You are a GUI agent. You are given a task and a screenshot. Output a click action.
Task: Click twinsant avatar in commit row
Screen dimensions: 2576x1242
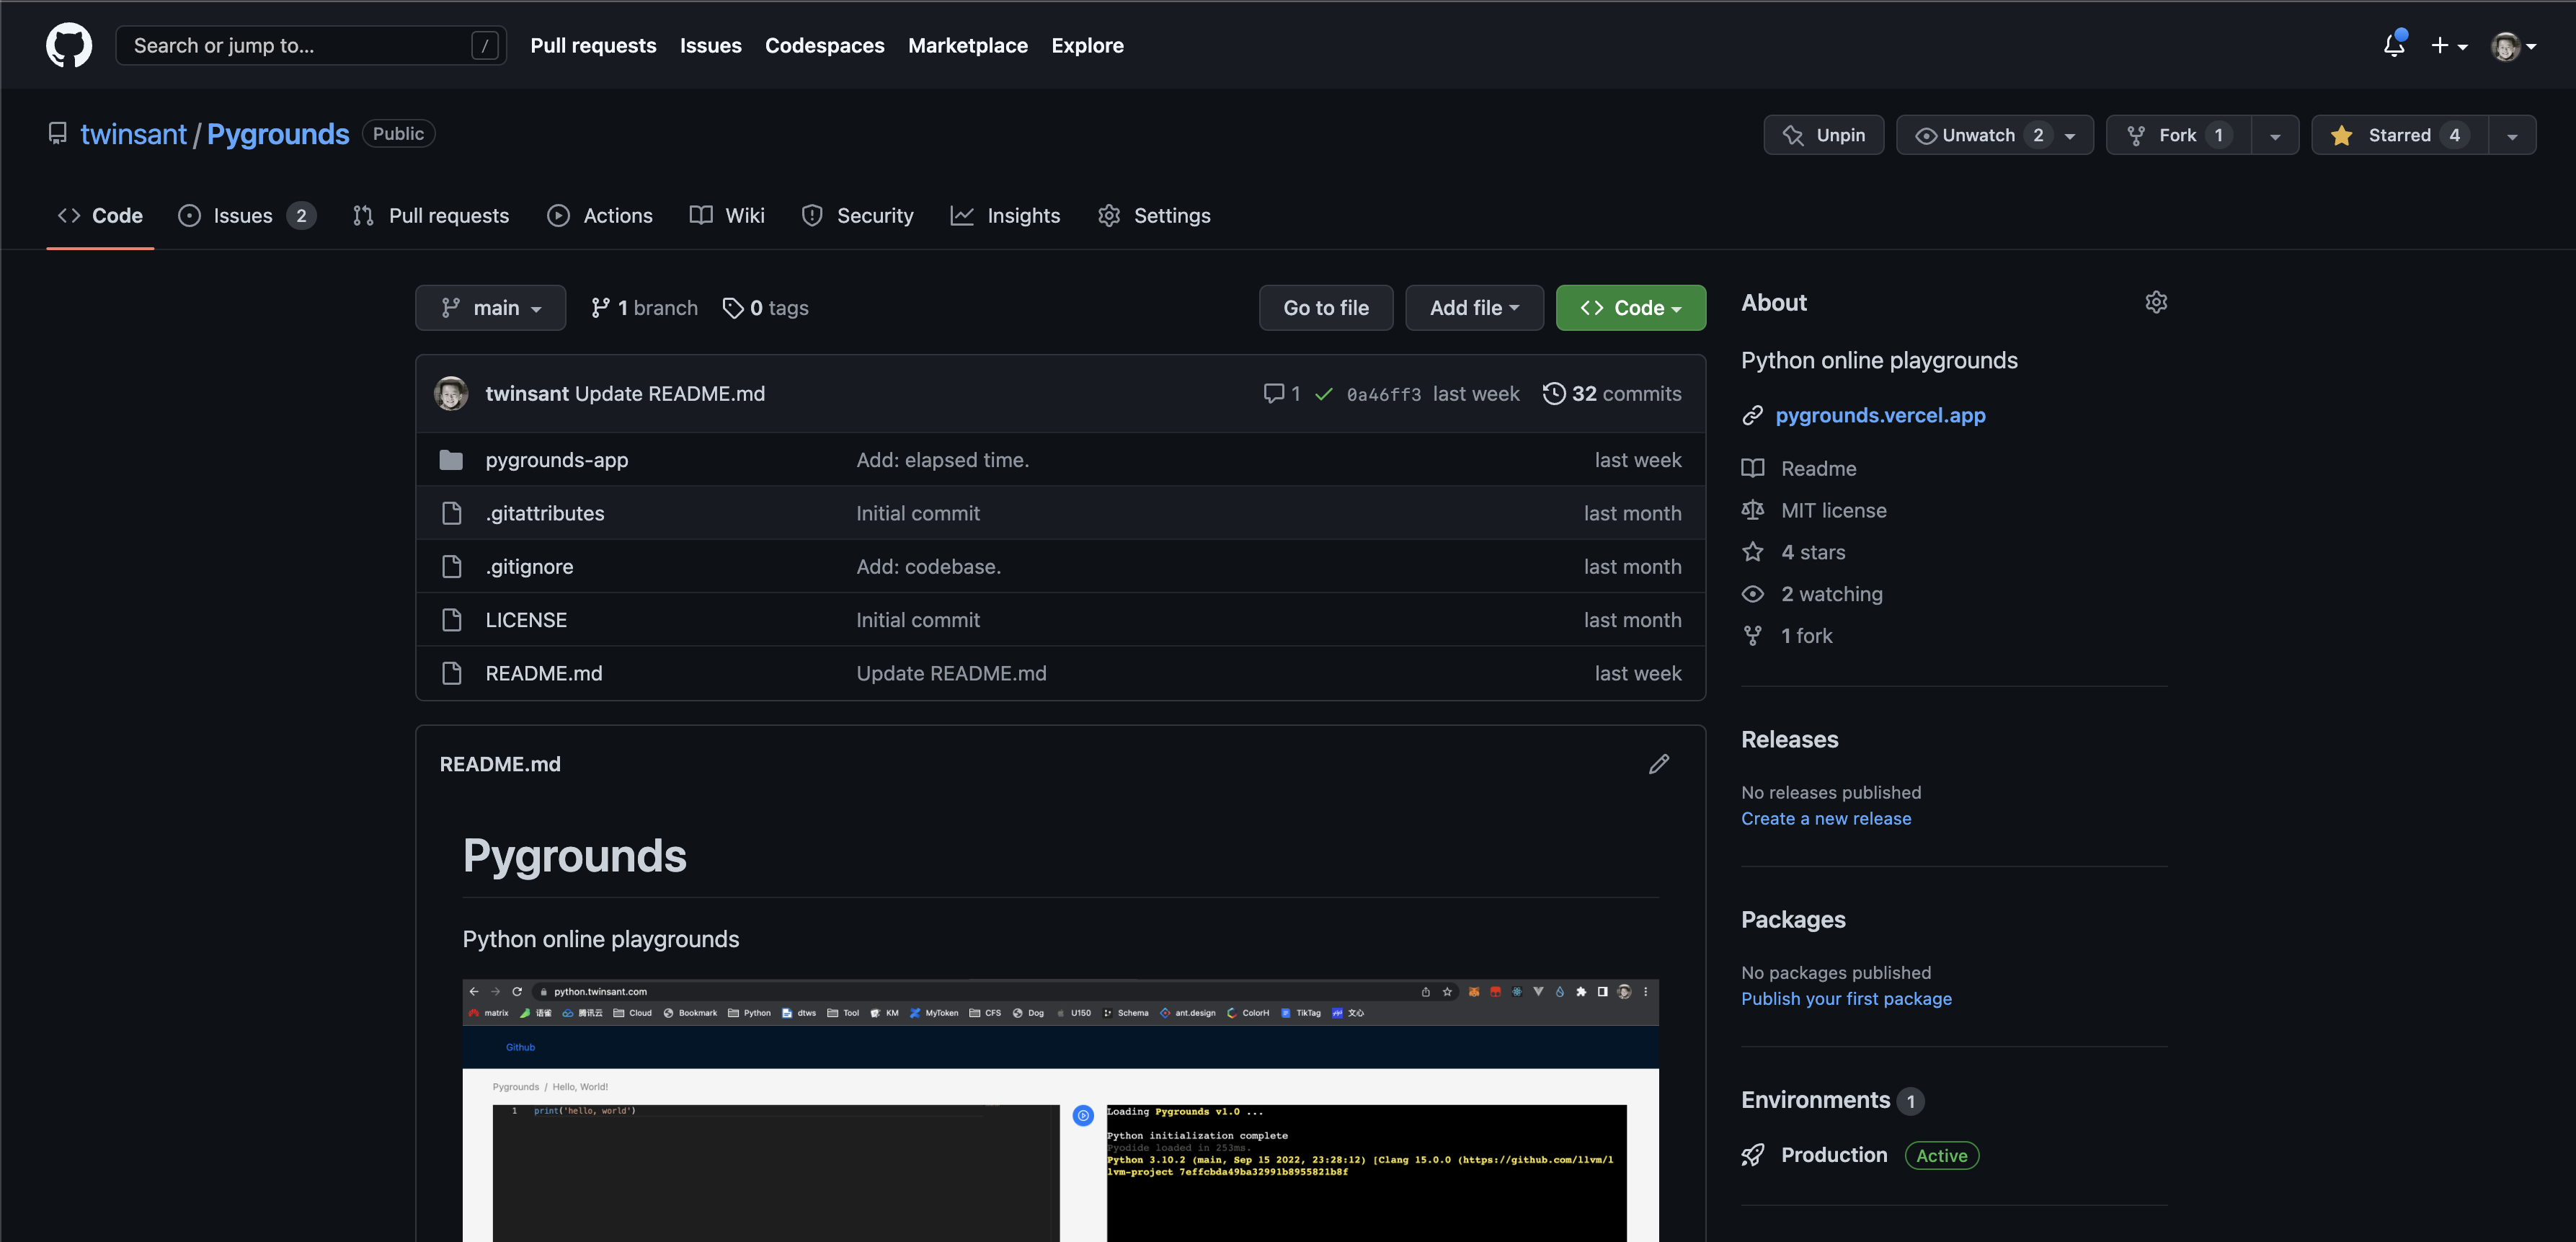(451, 393)
